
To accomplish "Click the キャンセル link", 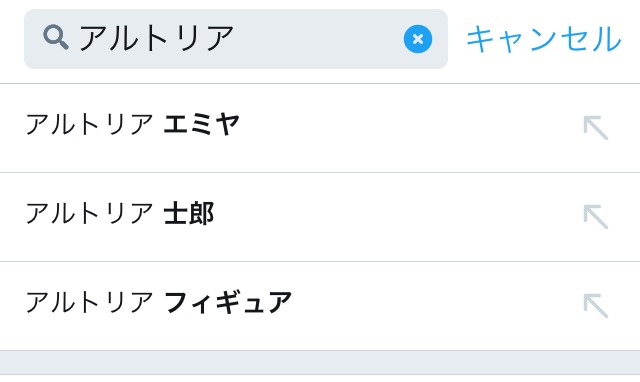I will (x=544, y=39).
